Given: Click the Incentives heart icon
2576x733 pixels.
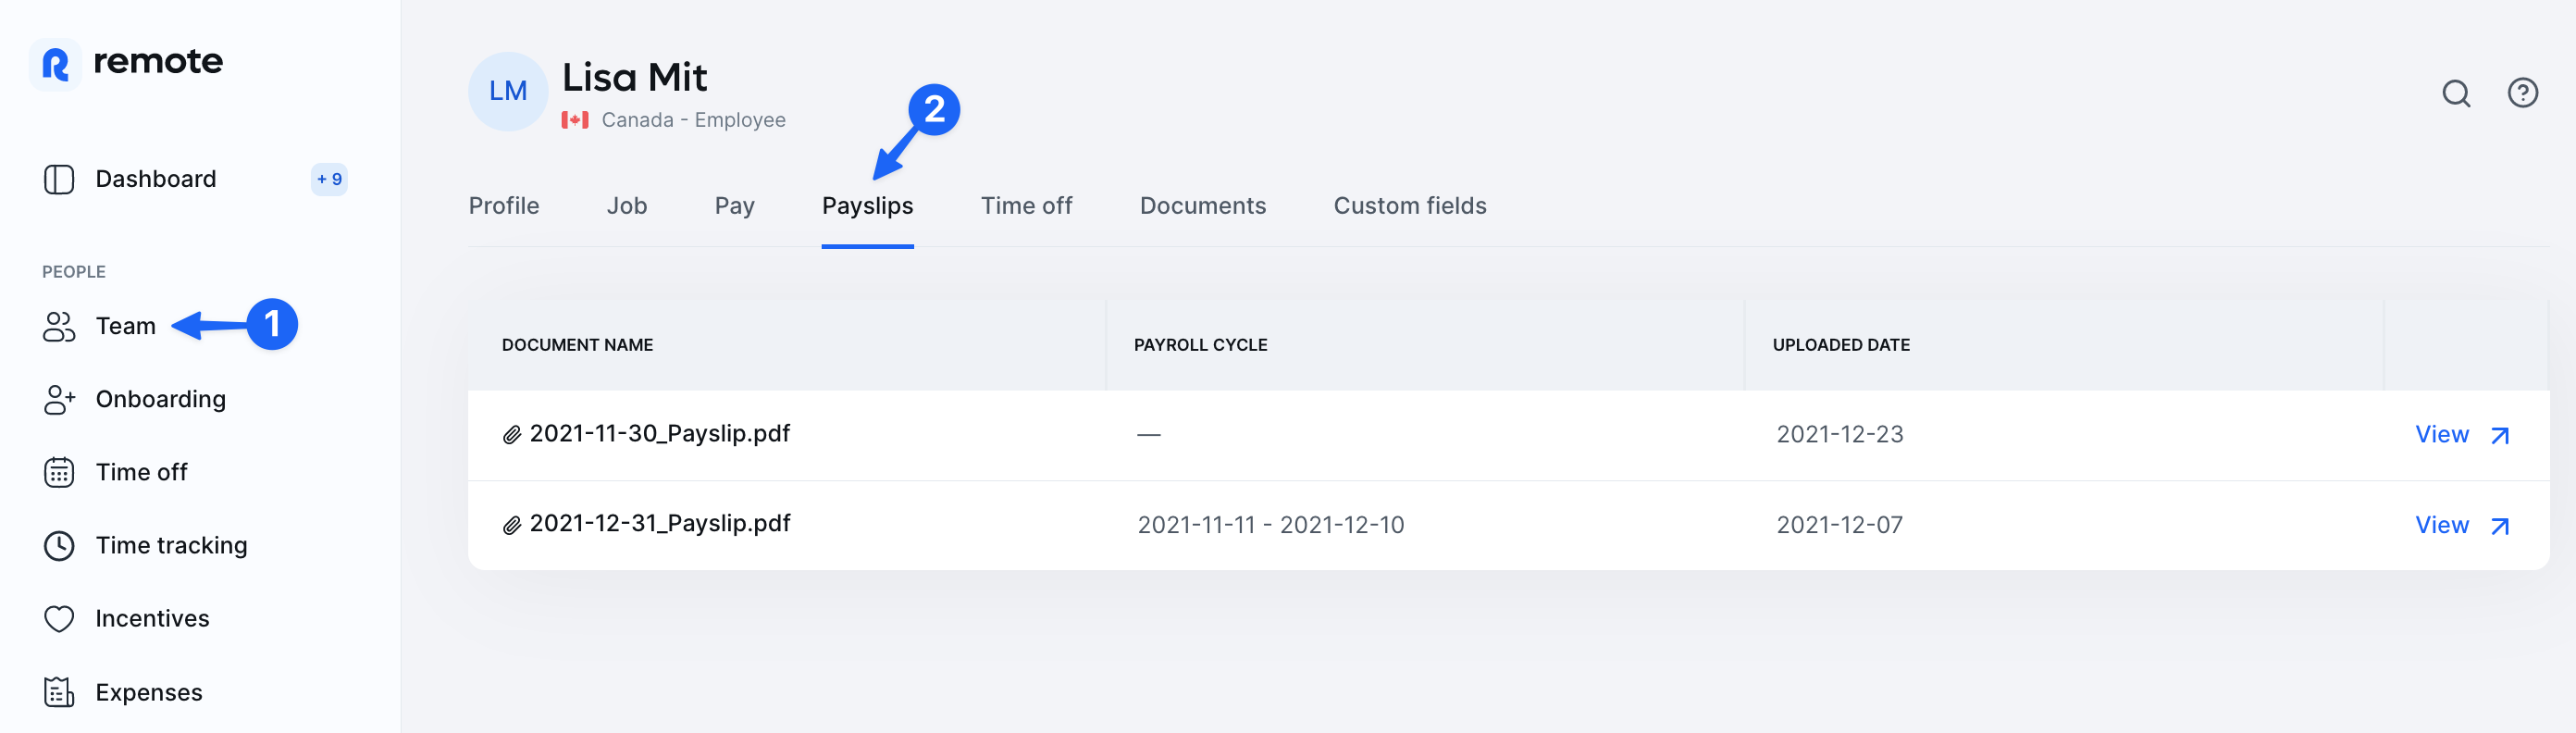Looking at the screenshot, I should [x=59, y=619].
